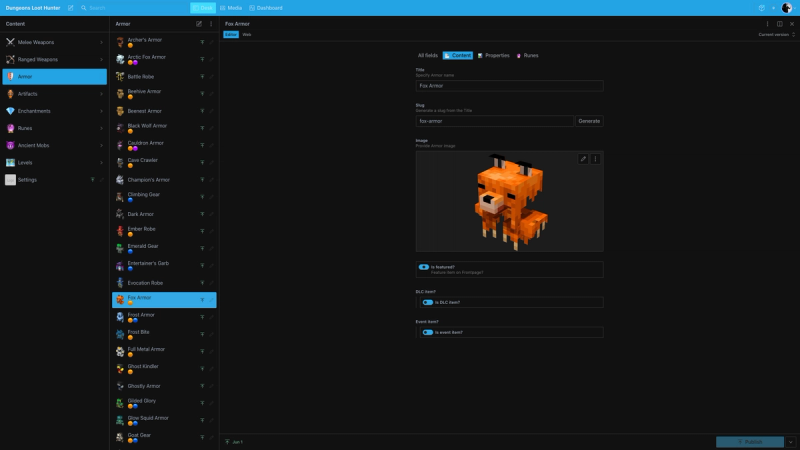800x450 pixels.
Task: Click the Melee Weapons crossed swords icon
Action: click(10, 42)
